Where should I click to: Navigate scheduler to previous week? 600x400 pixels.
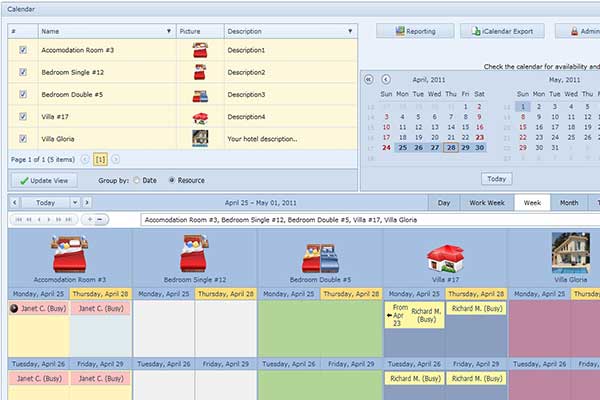[14, 202]
